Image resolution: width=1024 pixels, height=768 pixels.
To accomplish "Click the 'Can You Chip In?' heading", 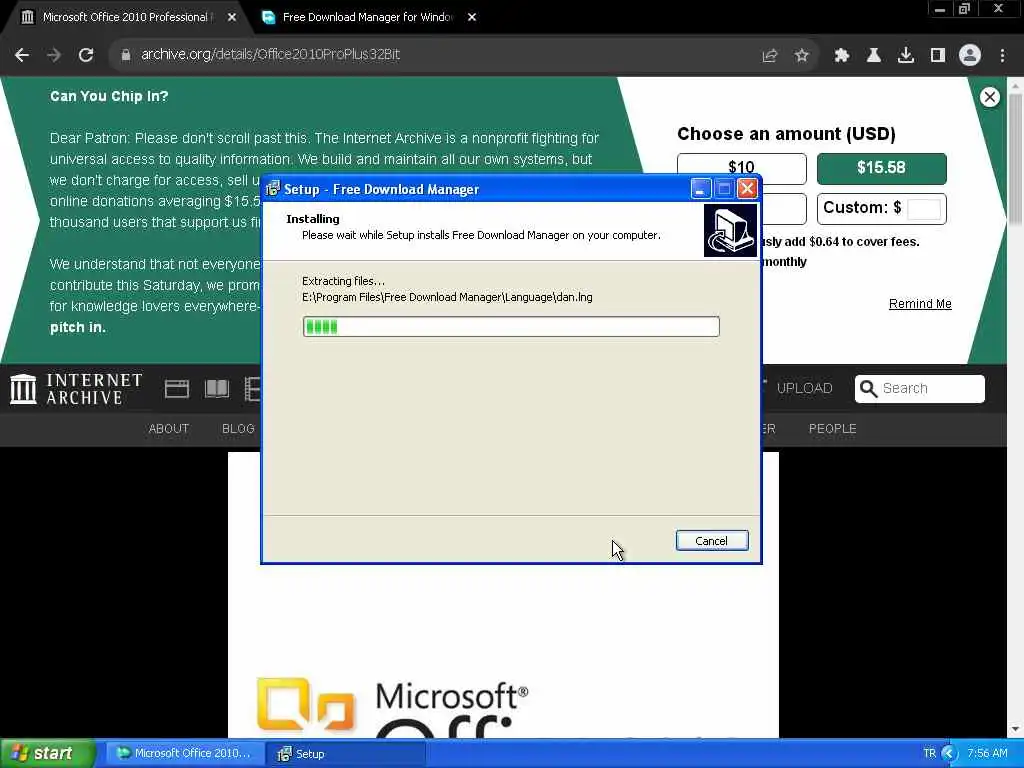I will (109, 96).
